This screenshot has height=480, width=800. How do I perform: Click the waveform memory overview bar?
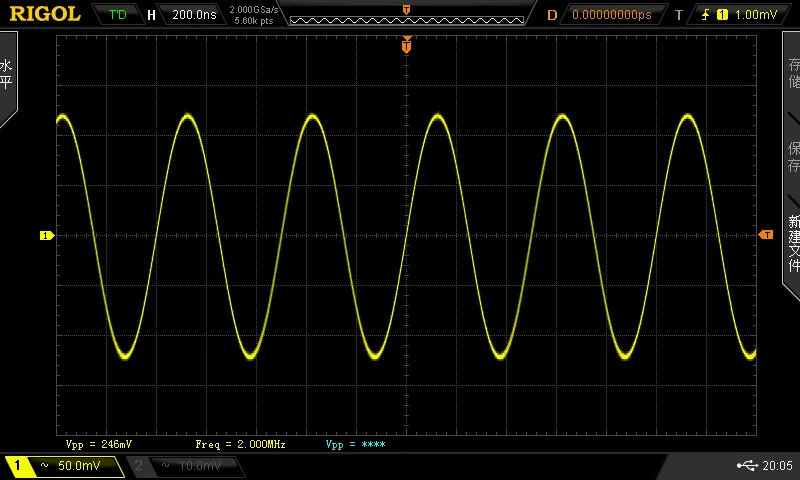[407, 20]
